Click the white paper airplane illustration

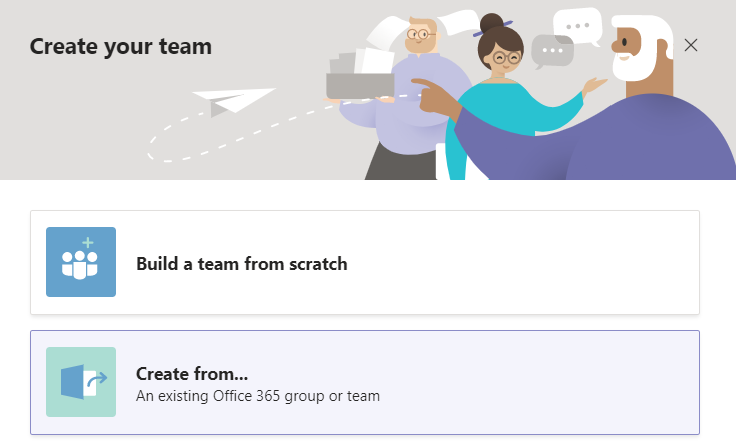pyautogui.click(x=233, y=102)
